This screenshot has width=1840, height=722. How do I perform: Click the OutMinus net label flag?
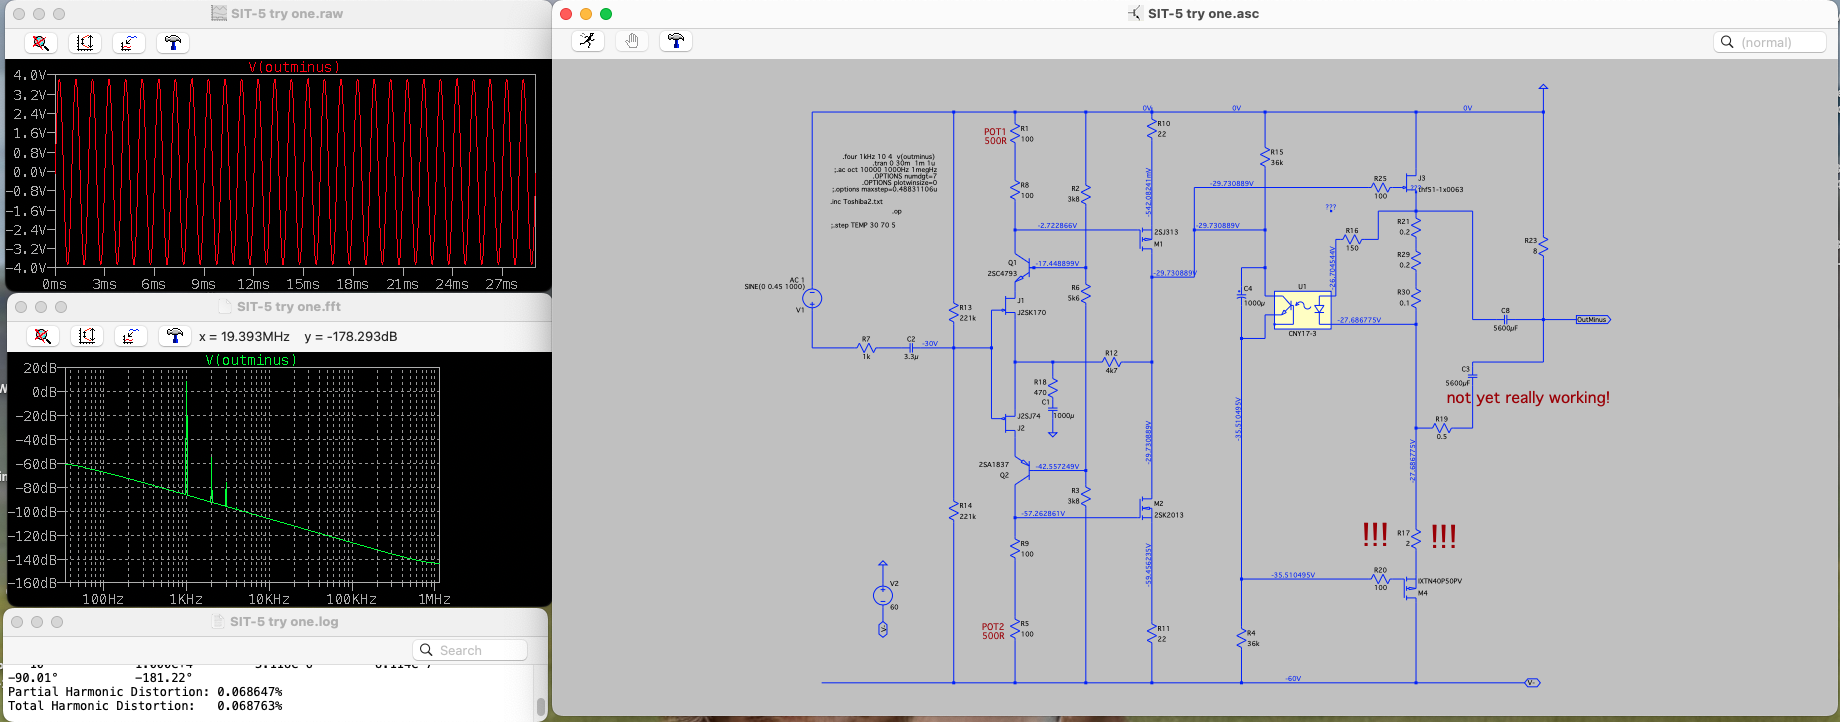tap(1593, 319)
